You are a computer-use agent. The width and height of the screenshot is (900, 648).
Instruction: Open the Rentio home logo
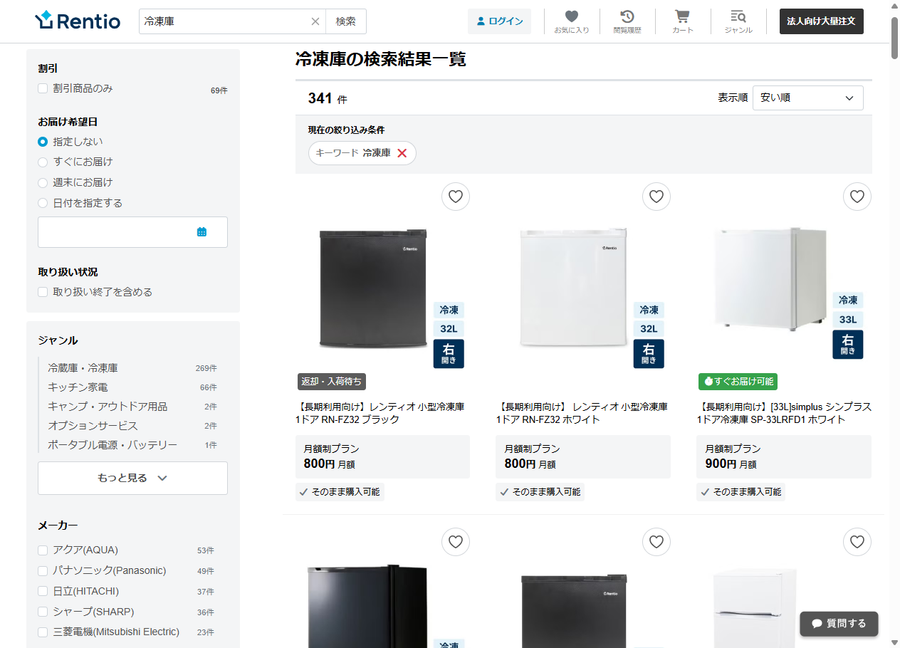tap(77, 21)
